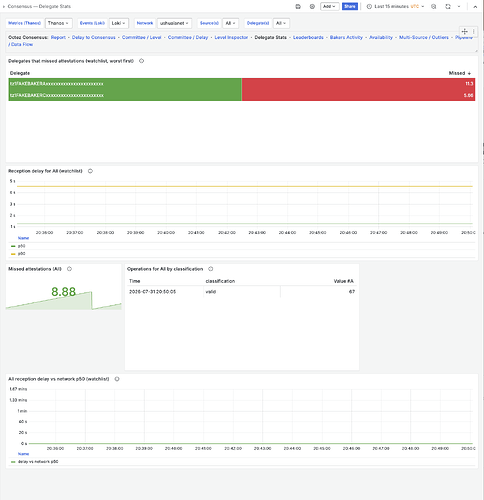The image size is (484, 500).
Task: Open the Level Inspector link
Action: pyautogui.click(x=231, y=37)
